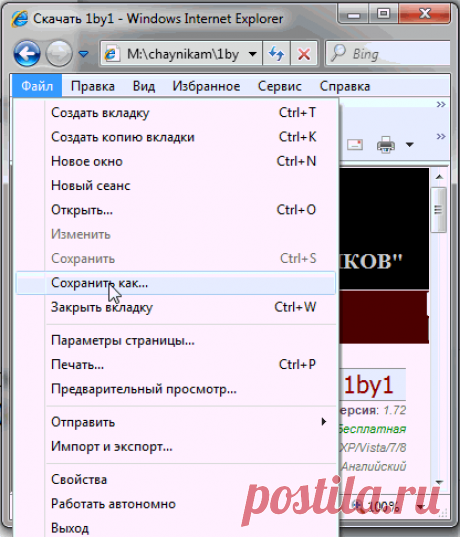Image resolution: width=460 pixels, height=537 pixels.
Task: Expand the command bar chevron overflow
Action: [441, 137]
